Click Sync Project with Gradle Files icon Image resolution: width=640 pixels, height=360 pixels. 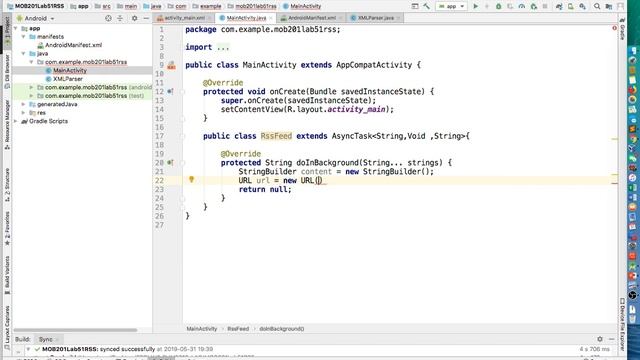pos(559,7)
